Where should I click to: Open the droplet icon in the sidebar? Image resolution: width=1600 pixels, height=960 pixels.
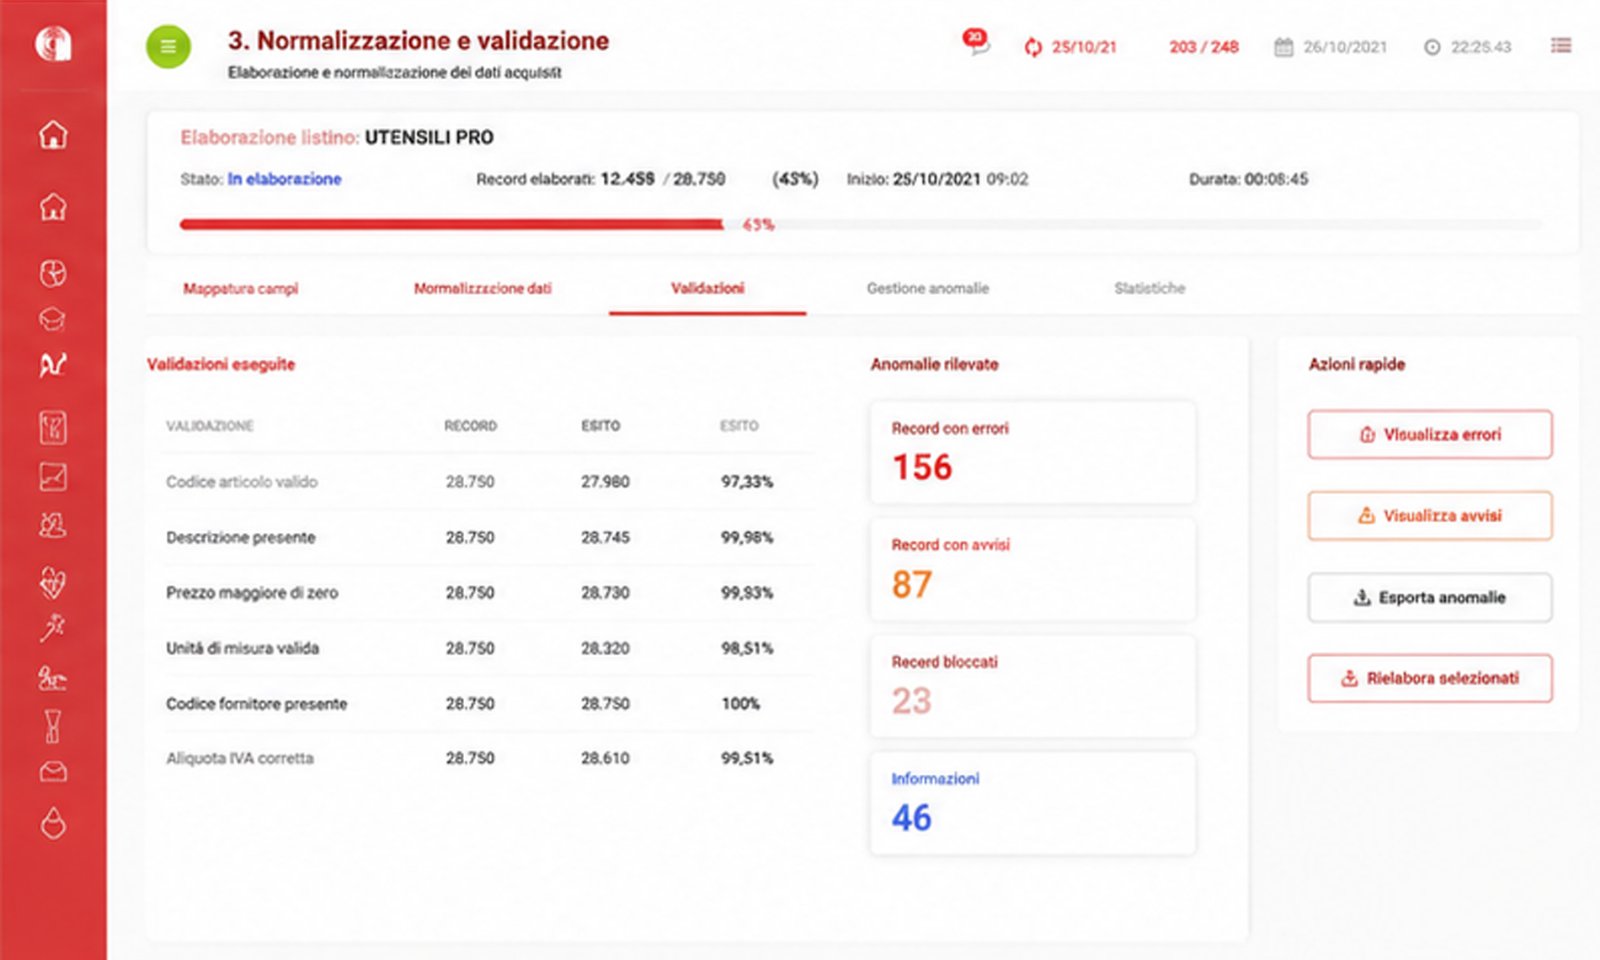tap(53, 823)
